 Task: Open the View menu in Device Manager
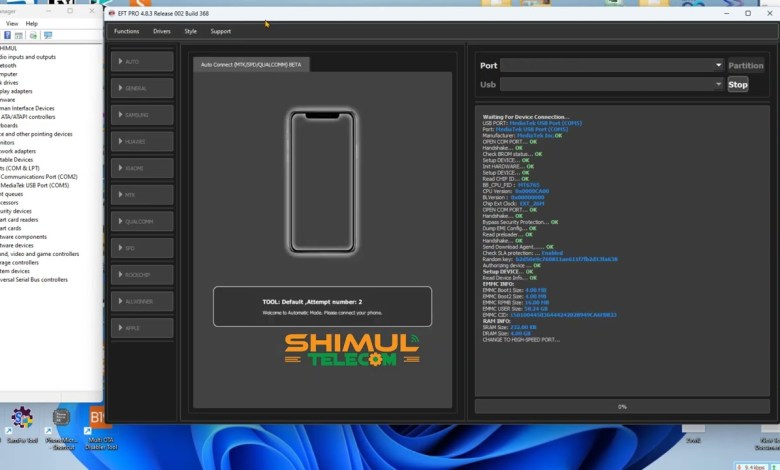12,23
